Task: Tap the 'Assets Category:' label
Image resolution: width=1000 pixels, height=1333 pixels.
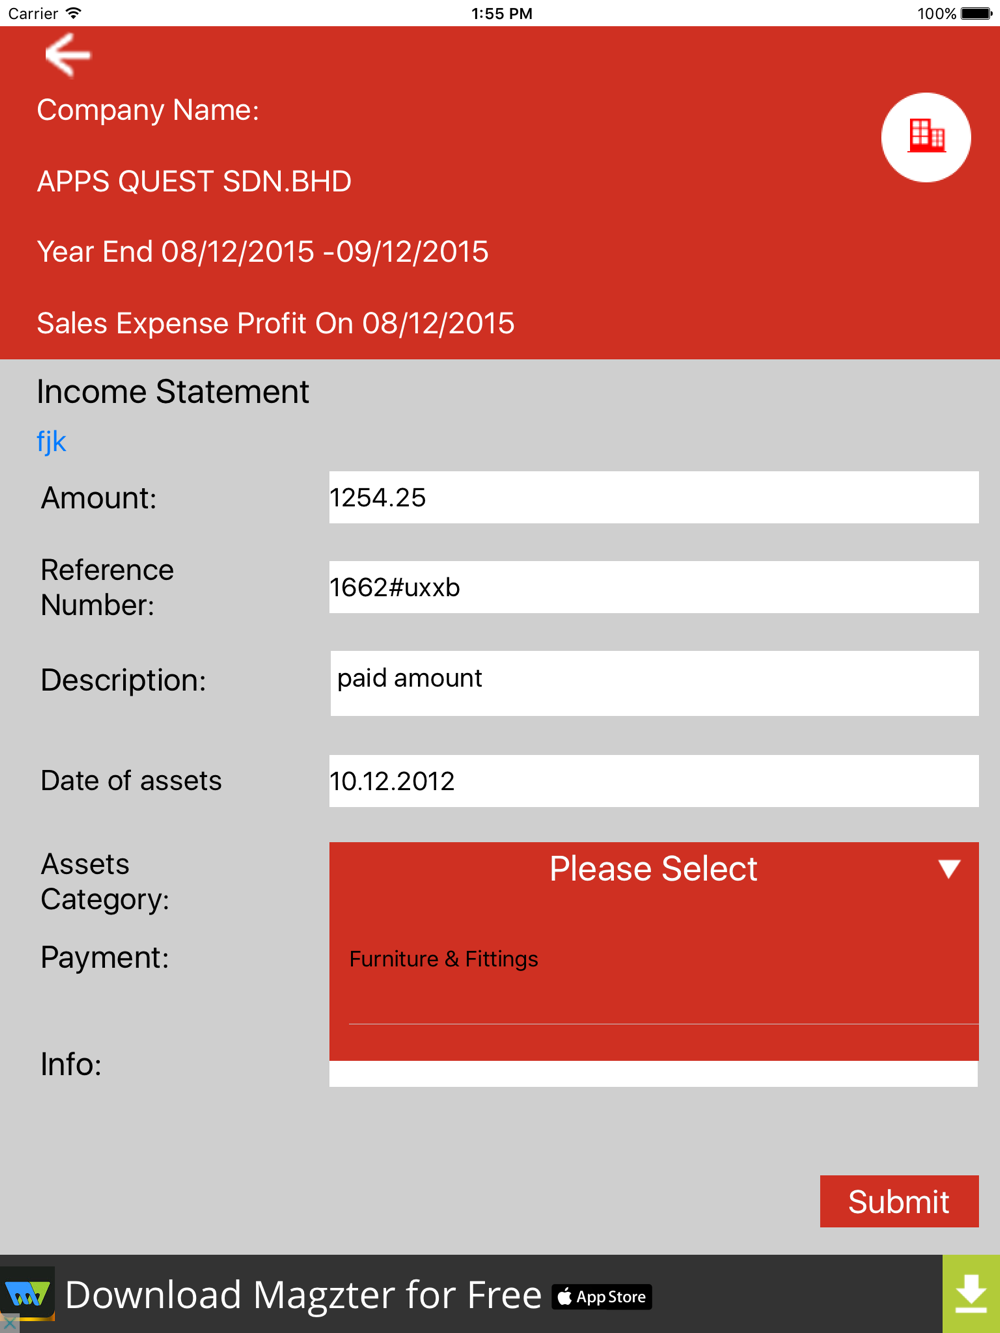Action: pos(105,882)
